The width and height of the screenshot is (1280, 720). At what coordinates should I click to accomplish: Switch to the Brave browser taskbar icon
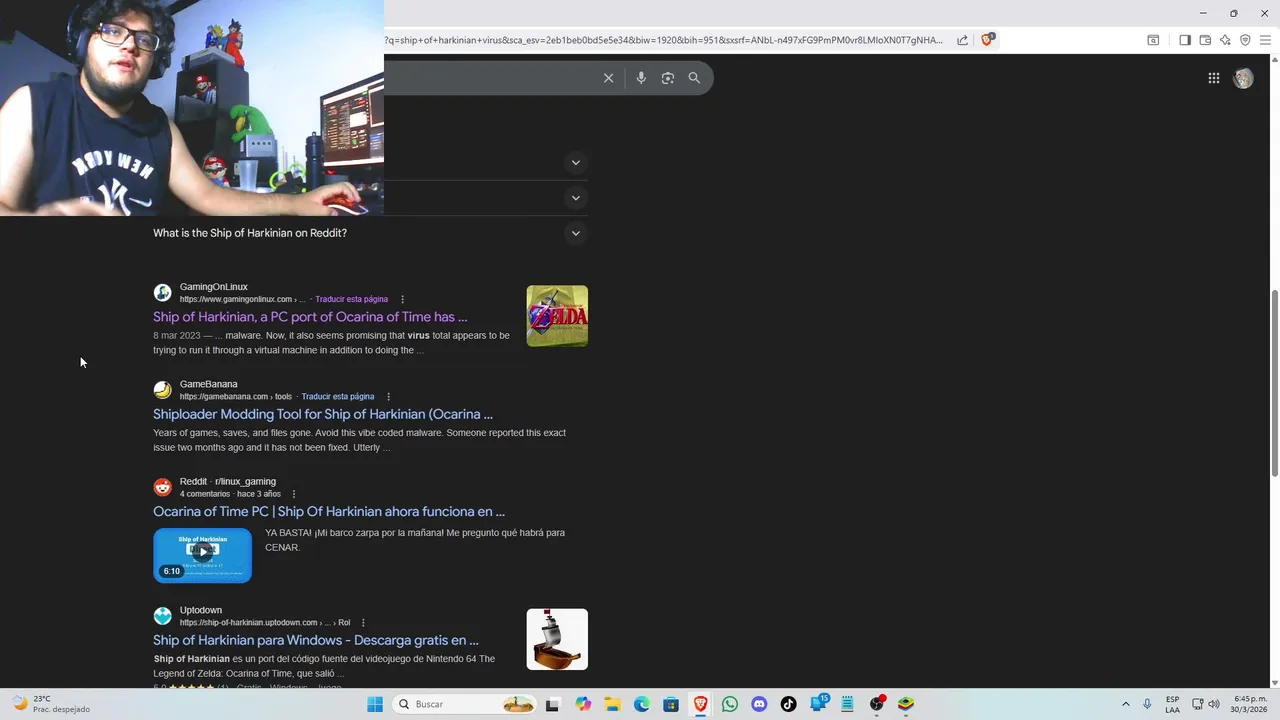(x=701, y=704)
